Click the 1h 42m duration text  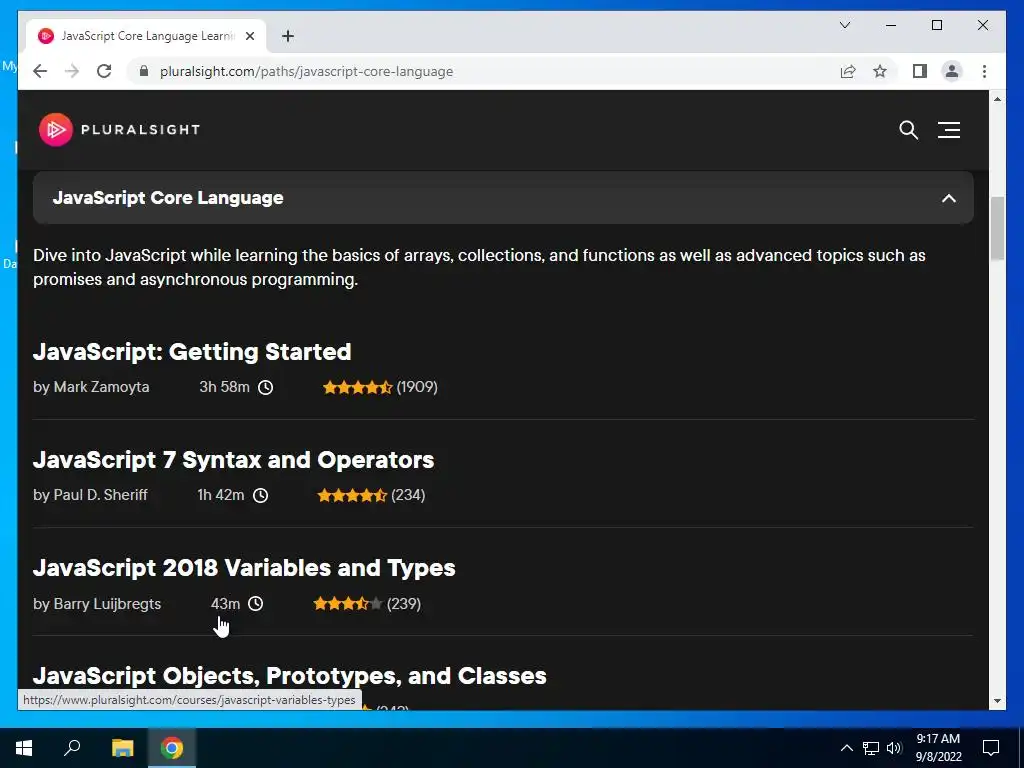[x=221, y=495]
